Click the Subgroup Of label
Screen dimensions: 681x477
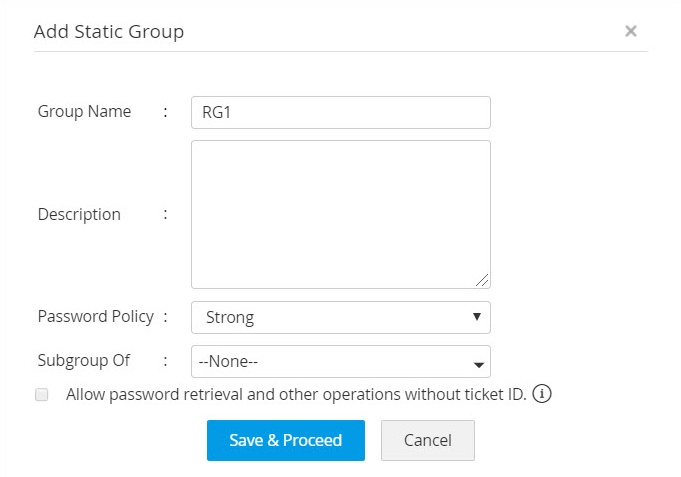tap(84, 361)
